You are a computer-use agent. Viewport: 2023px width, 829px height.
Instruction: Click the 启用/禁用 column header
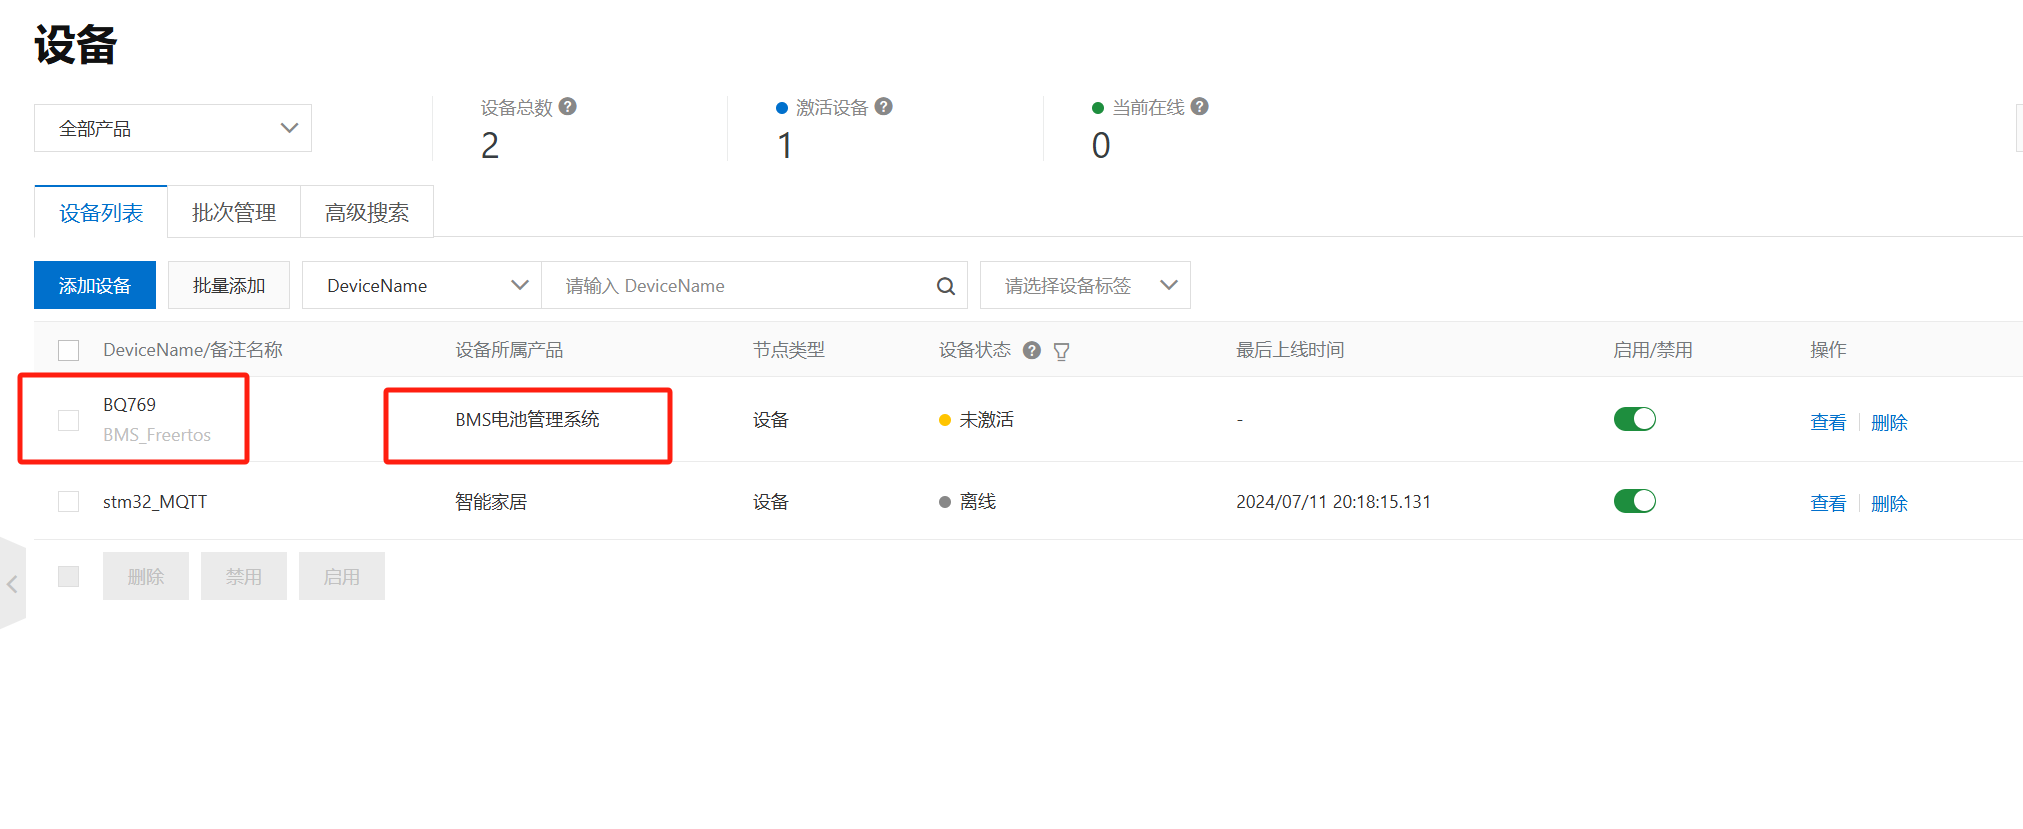pos(1652,349)
